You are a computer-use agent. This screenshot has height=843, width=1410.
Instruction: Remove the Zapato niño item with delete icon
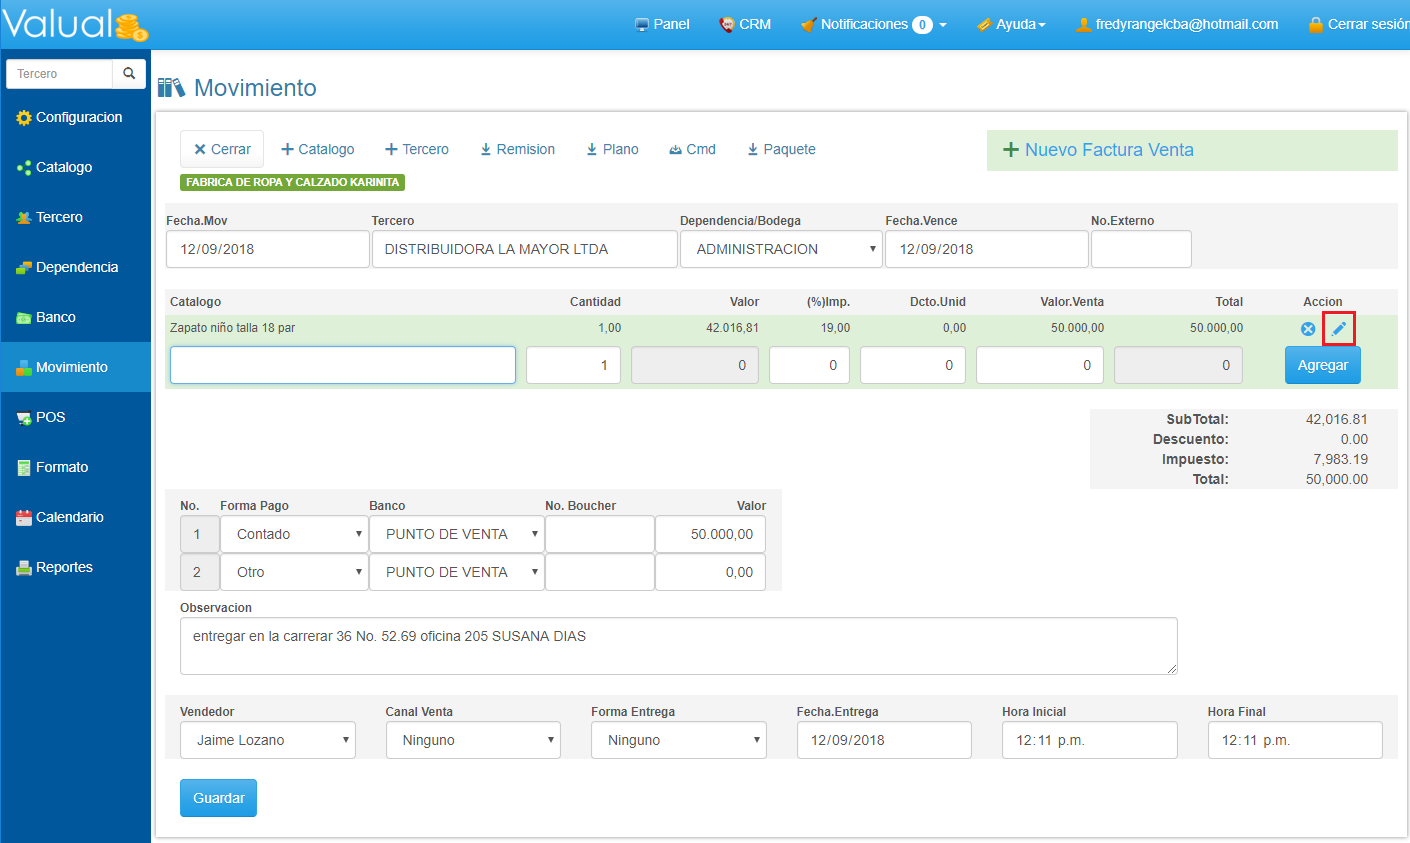1308,329
